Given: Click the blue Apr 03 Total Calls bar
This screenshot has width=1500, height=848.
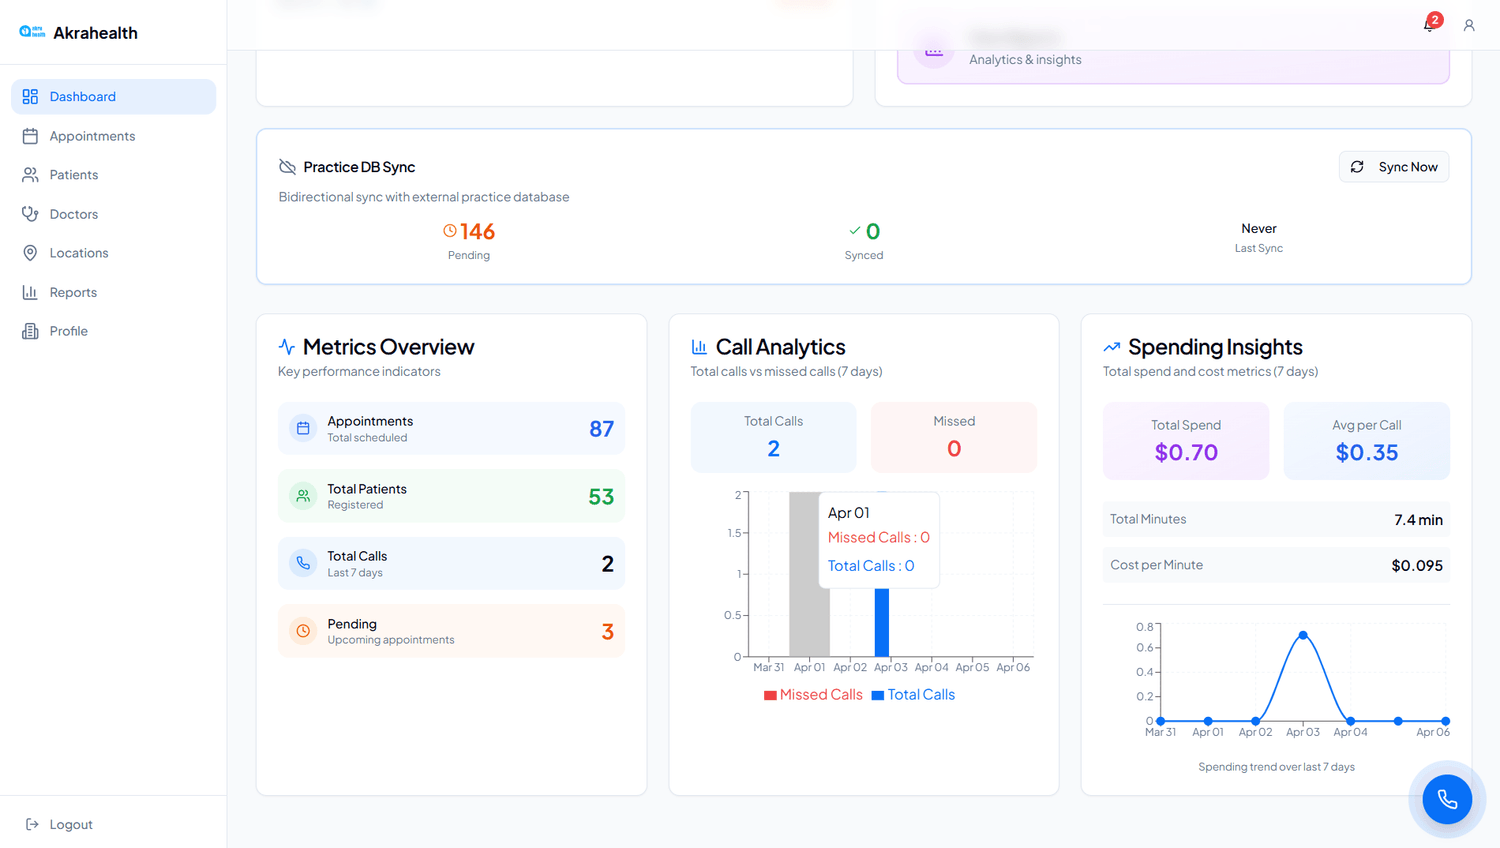Looking at the screenshot, I should (x=882, y=622).
